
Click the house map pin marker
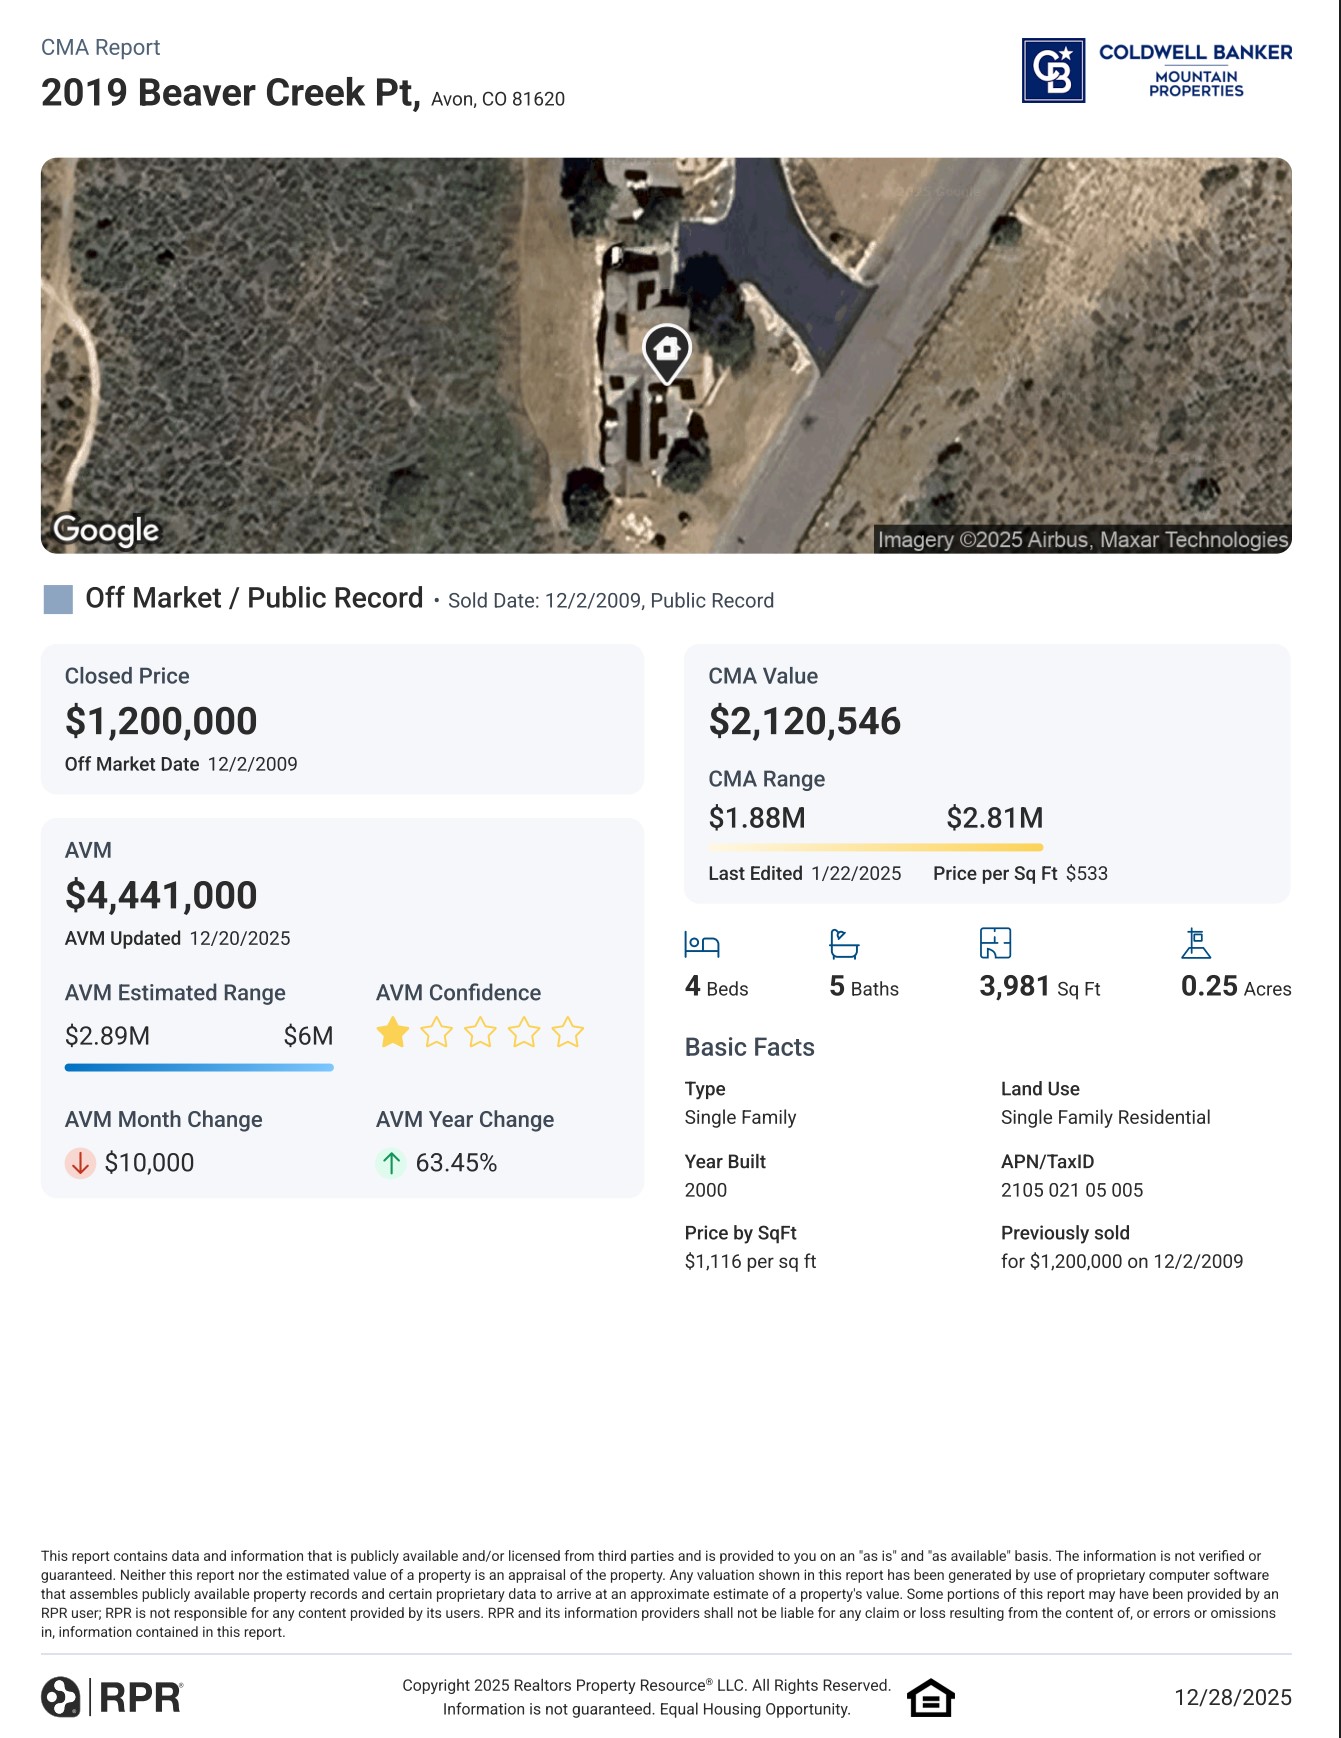pyautogui.click(x=667, y=352)
